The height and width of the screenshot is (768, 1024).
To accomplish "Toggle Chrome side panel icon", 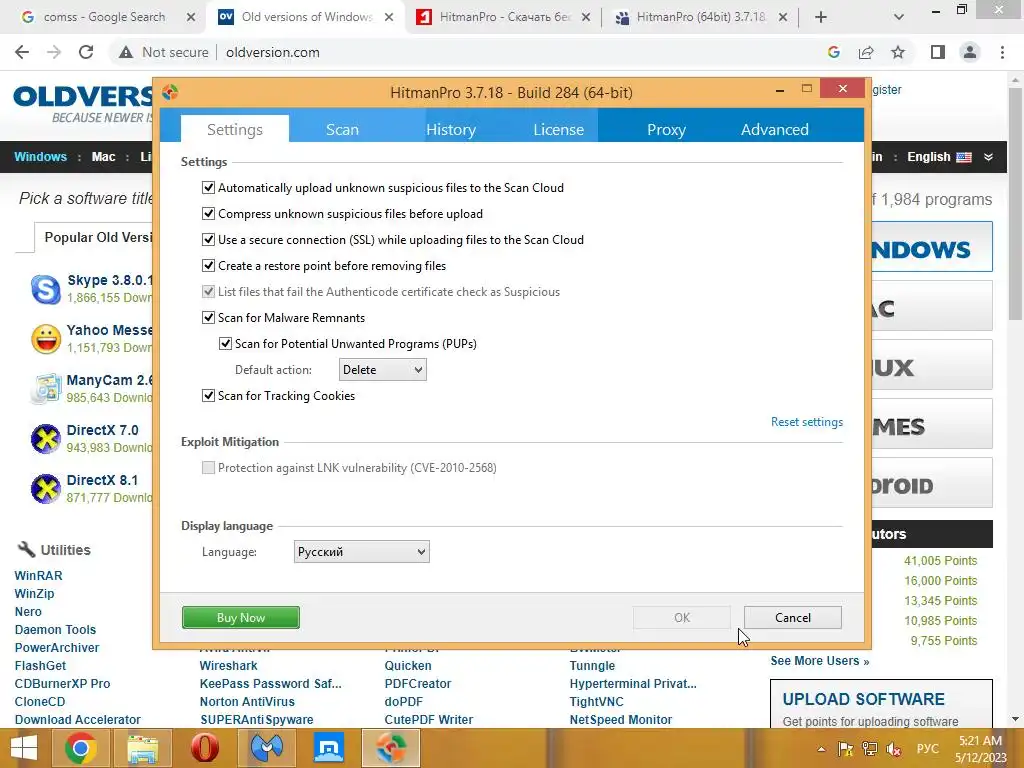I will pos(938,52).
